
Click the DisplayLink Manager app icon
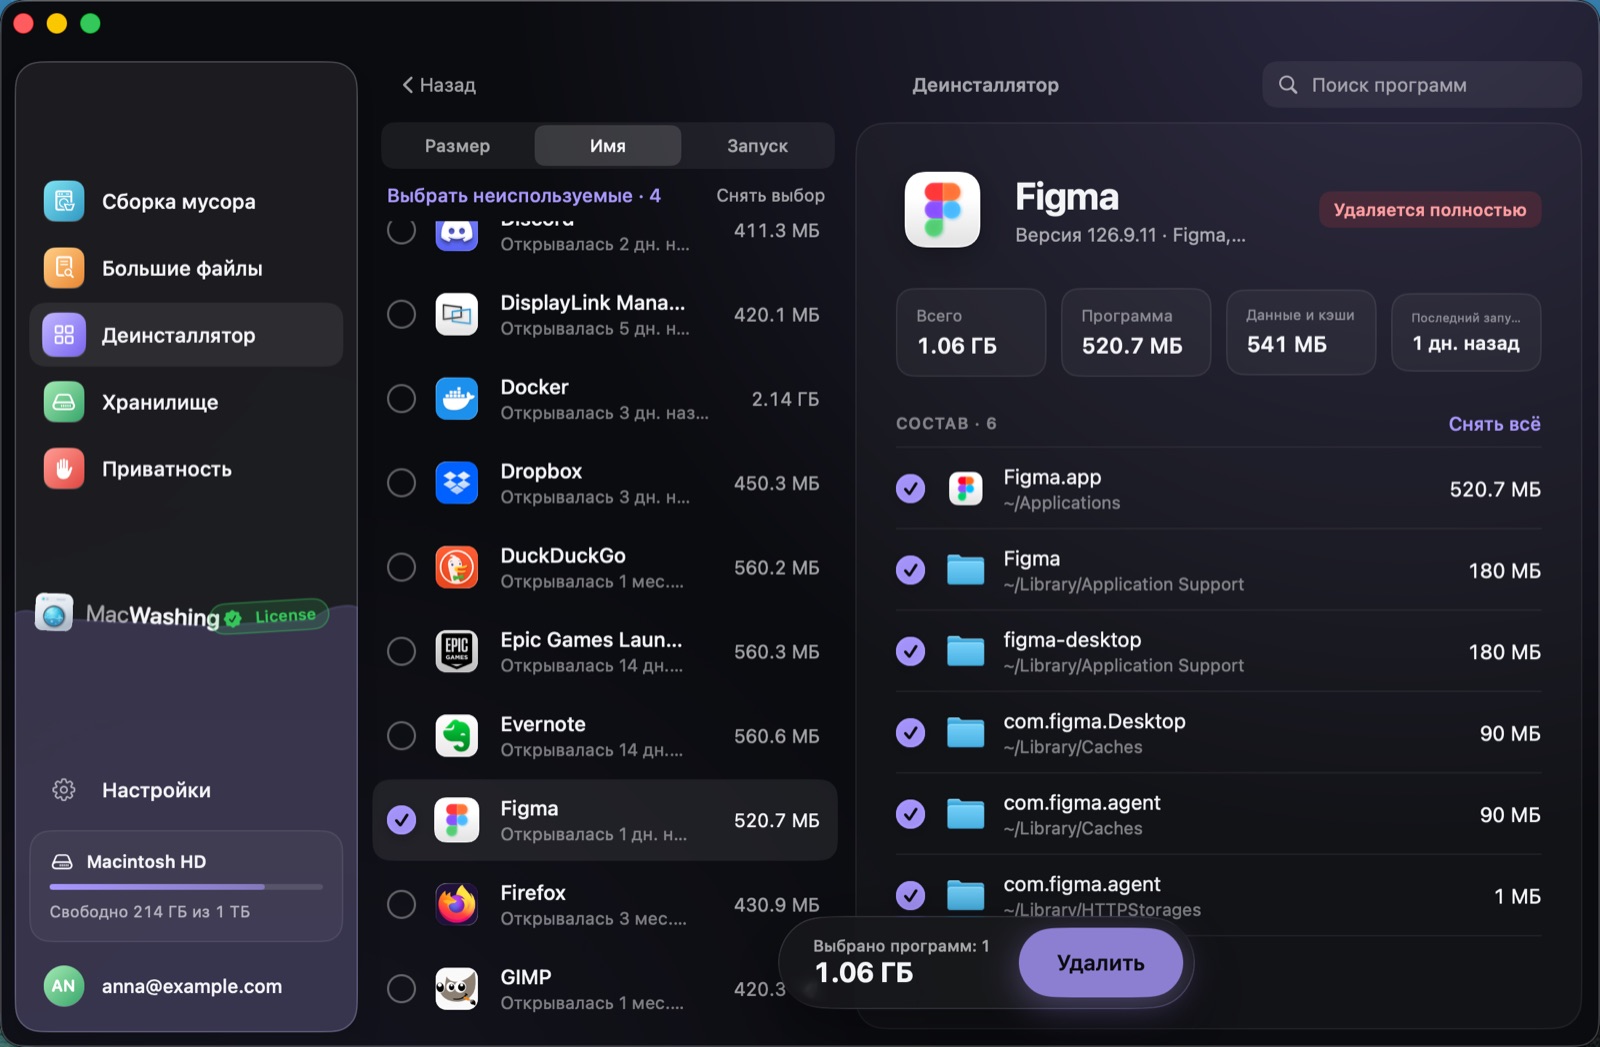tap(457, 315)
